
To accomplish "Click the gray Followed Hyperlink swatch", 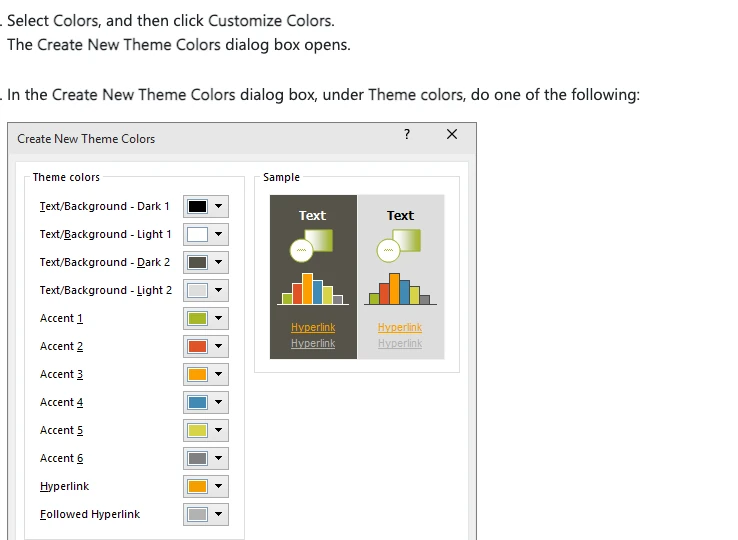I will click(197, 514).
